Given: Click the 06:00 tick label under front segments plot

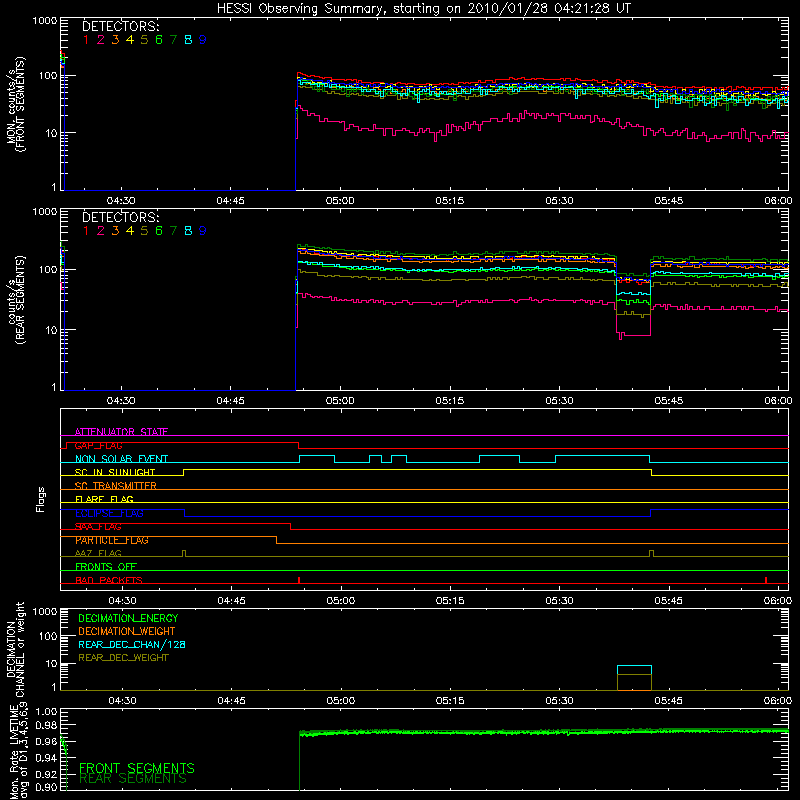Looking at the screenshot, I should (x=778, y=201).
